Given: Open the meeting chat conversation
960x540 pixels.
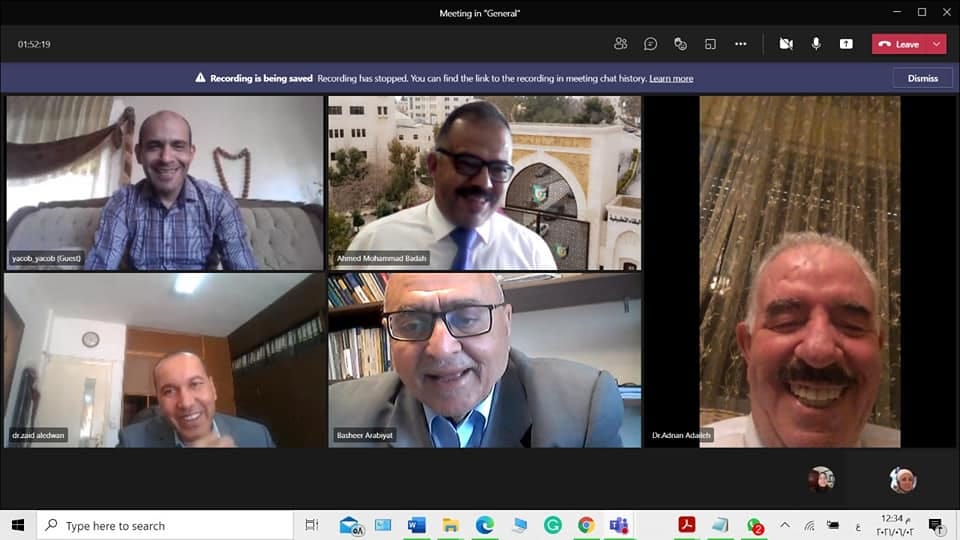Looking at the screenshot, I should click(x=650, y=44).
